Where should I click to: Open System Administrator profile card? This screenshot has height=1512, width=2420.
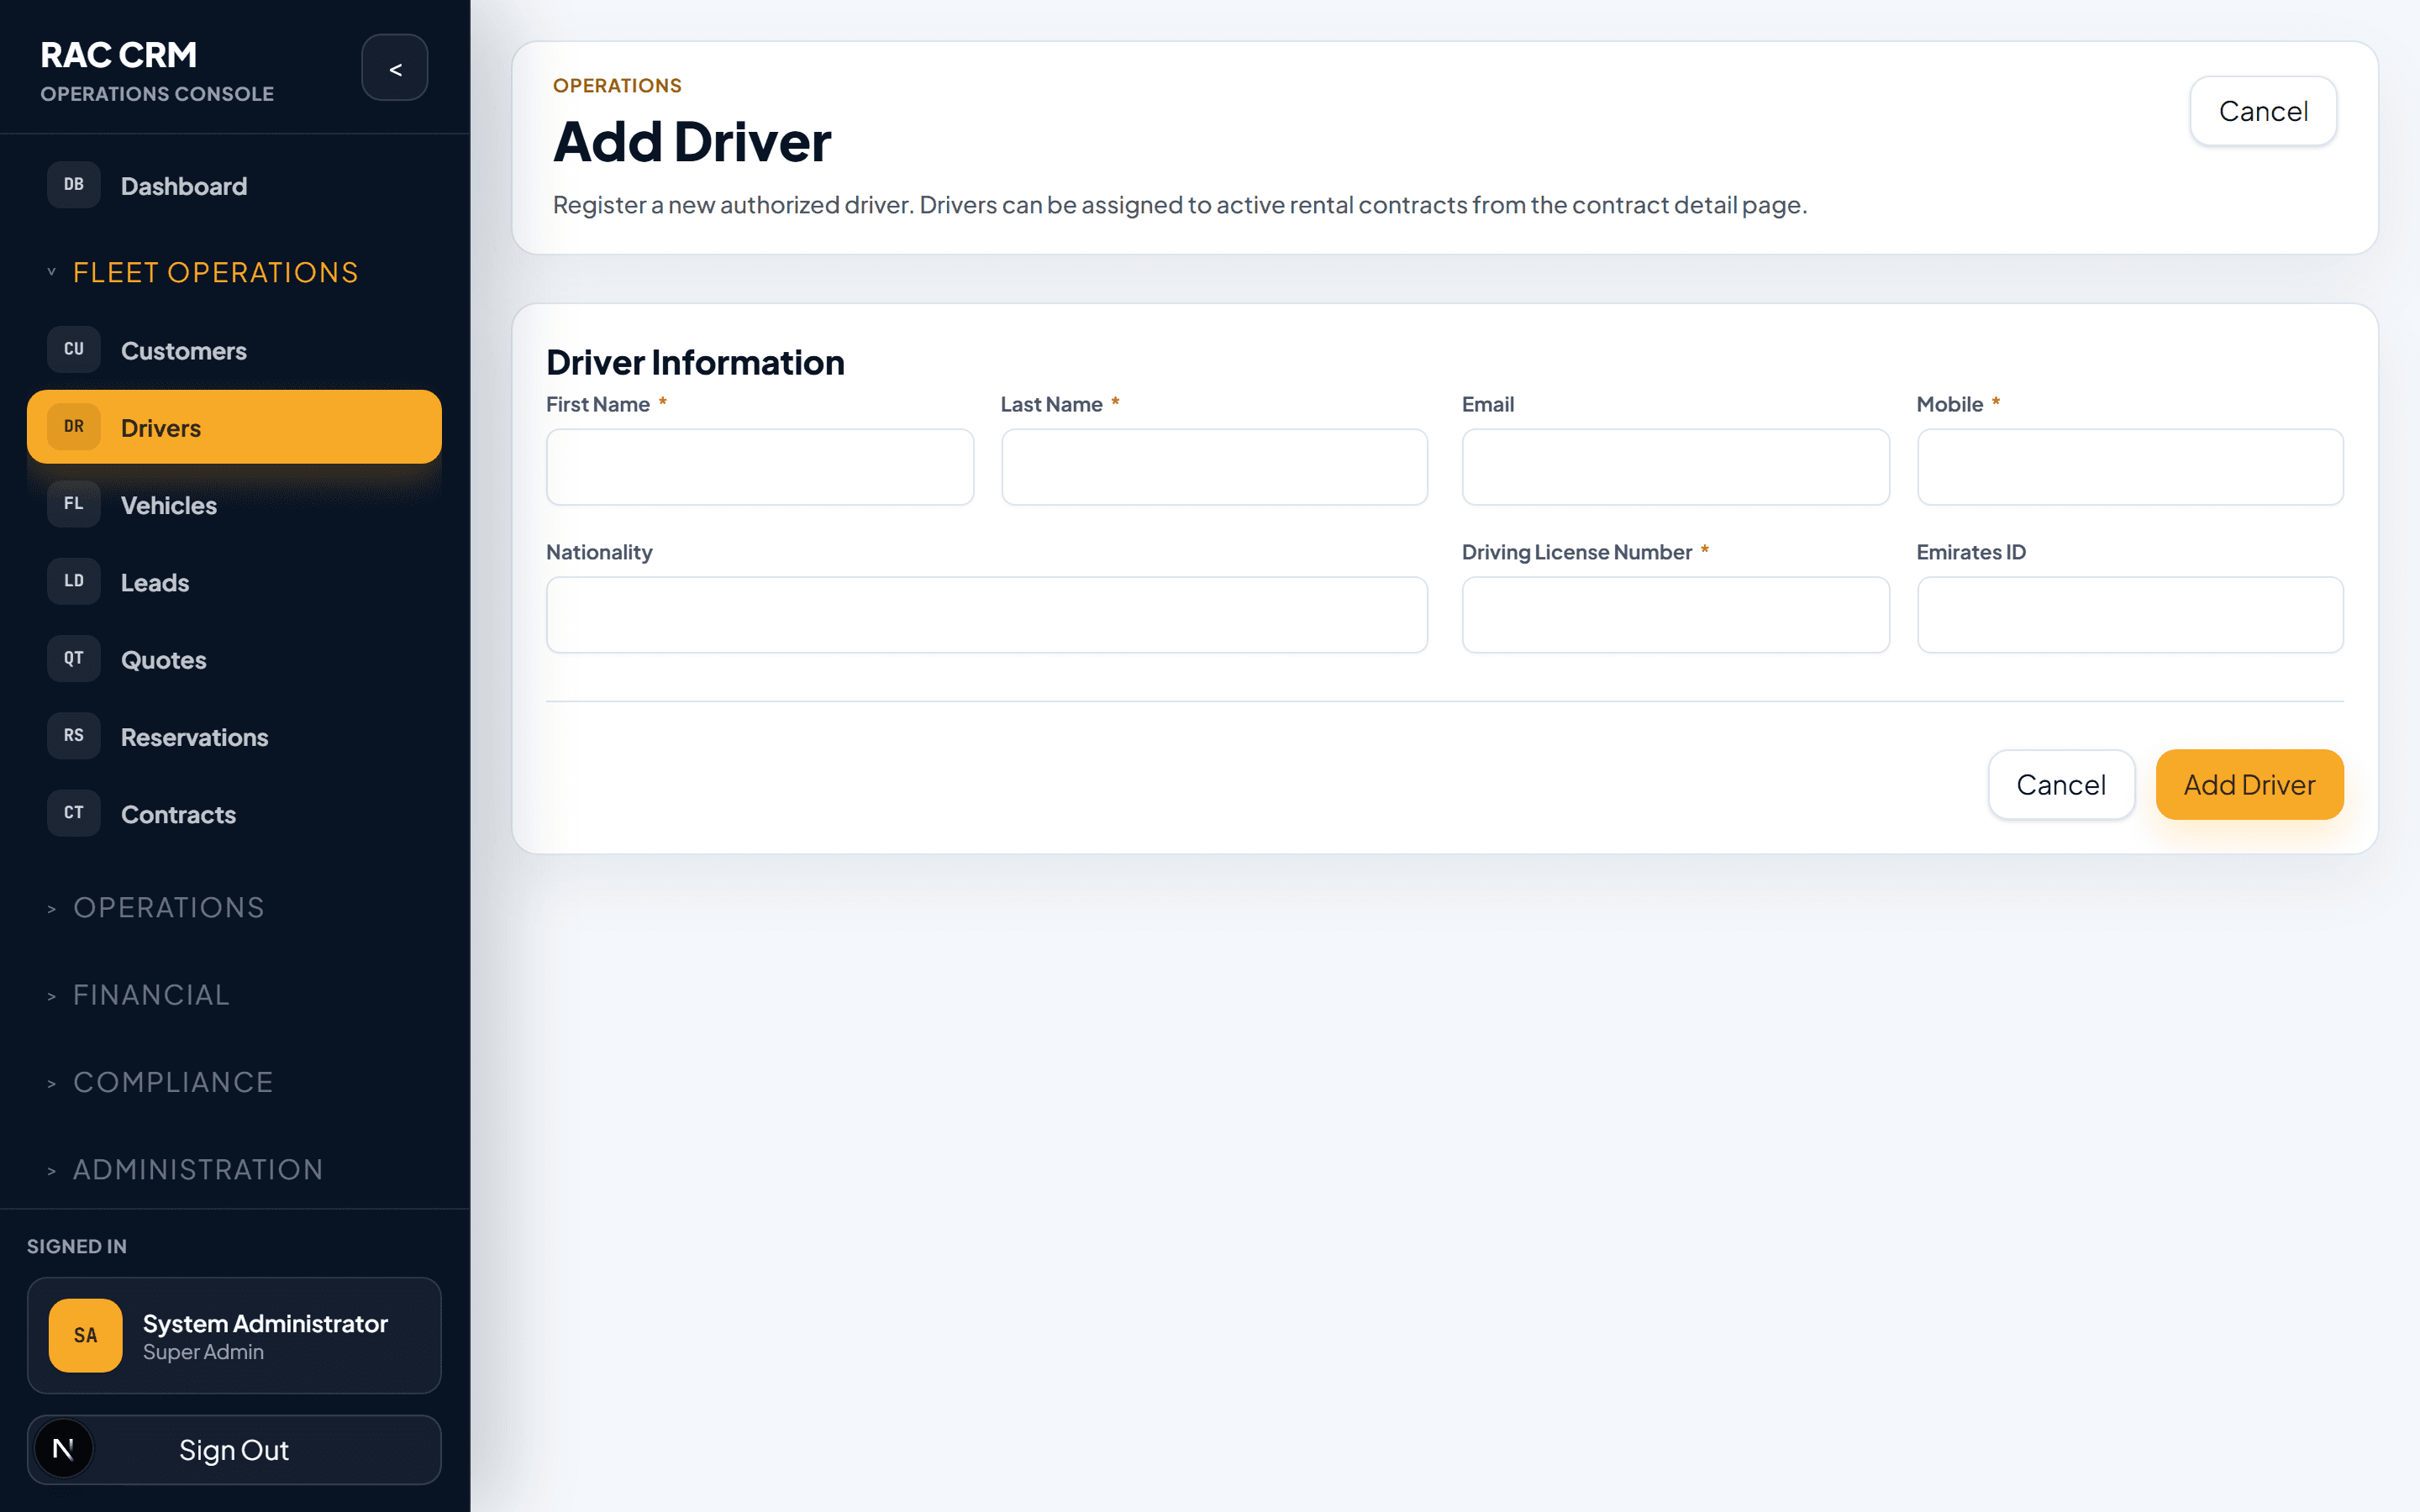point(234,1335)
